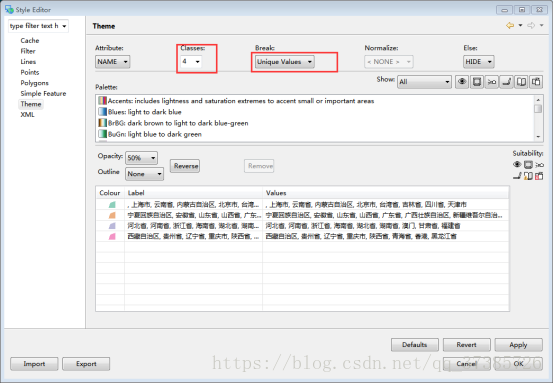Open the Outline None dropdown
The height and width of the screenshot is (383, 553).
(x=144, y=174)
